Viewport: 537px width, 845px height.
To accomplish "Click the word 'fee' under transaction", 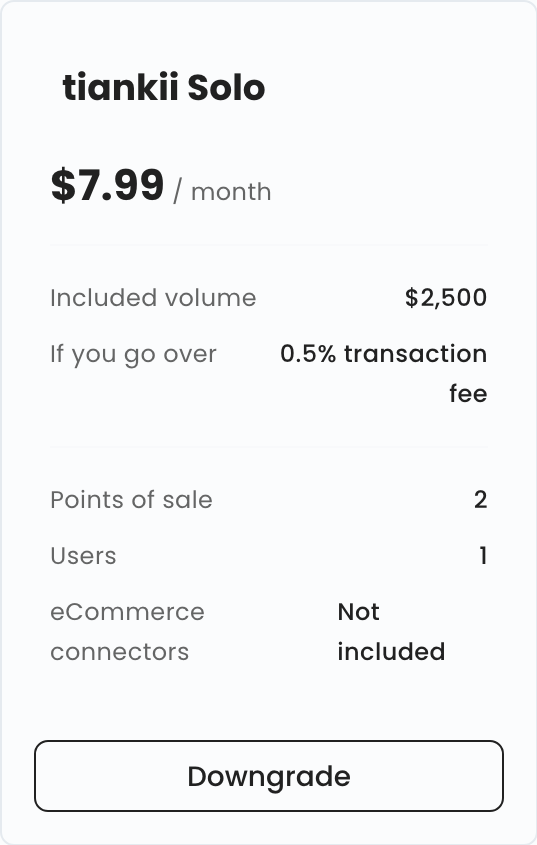I will [468, 393].
